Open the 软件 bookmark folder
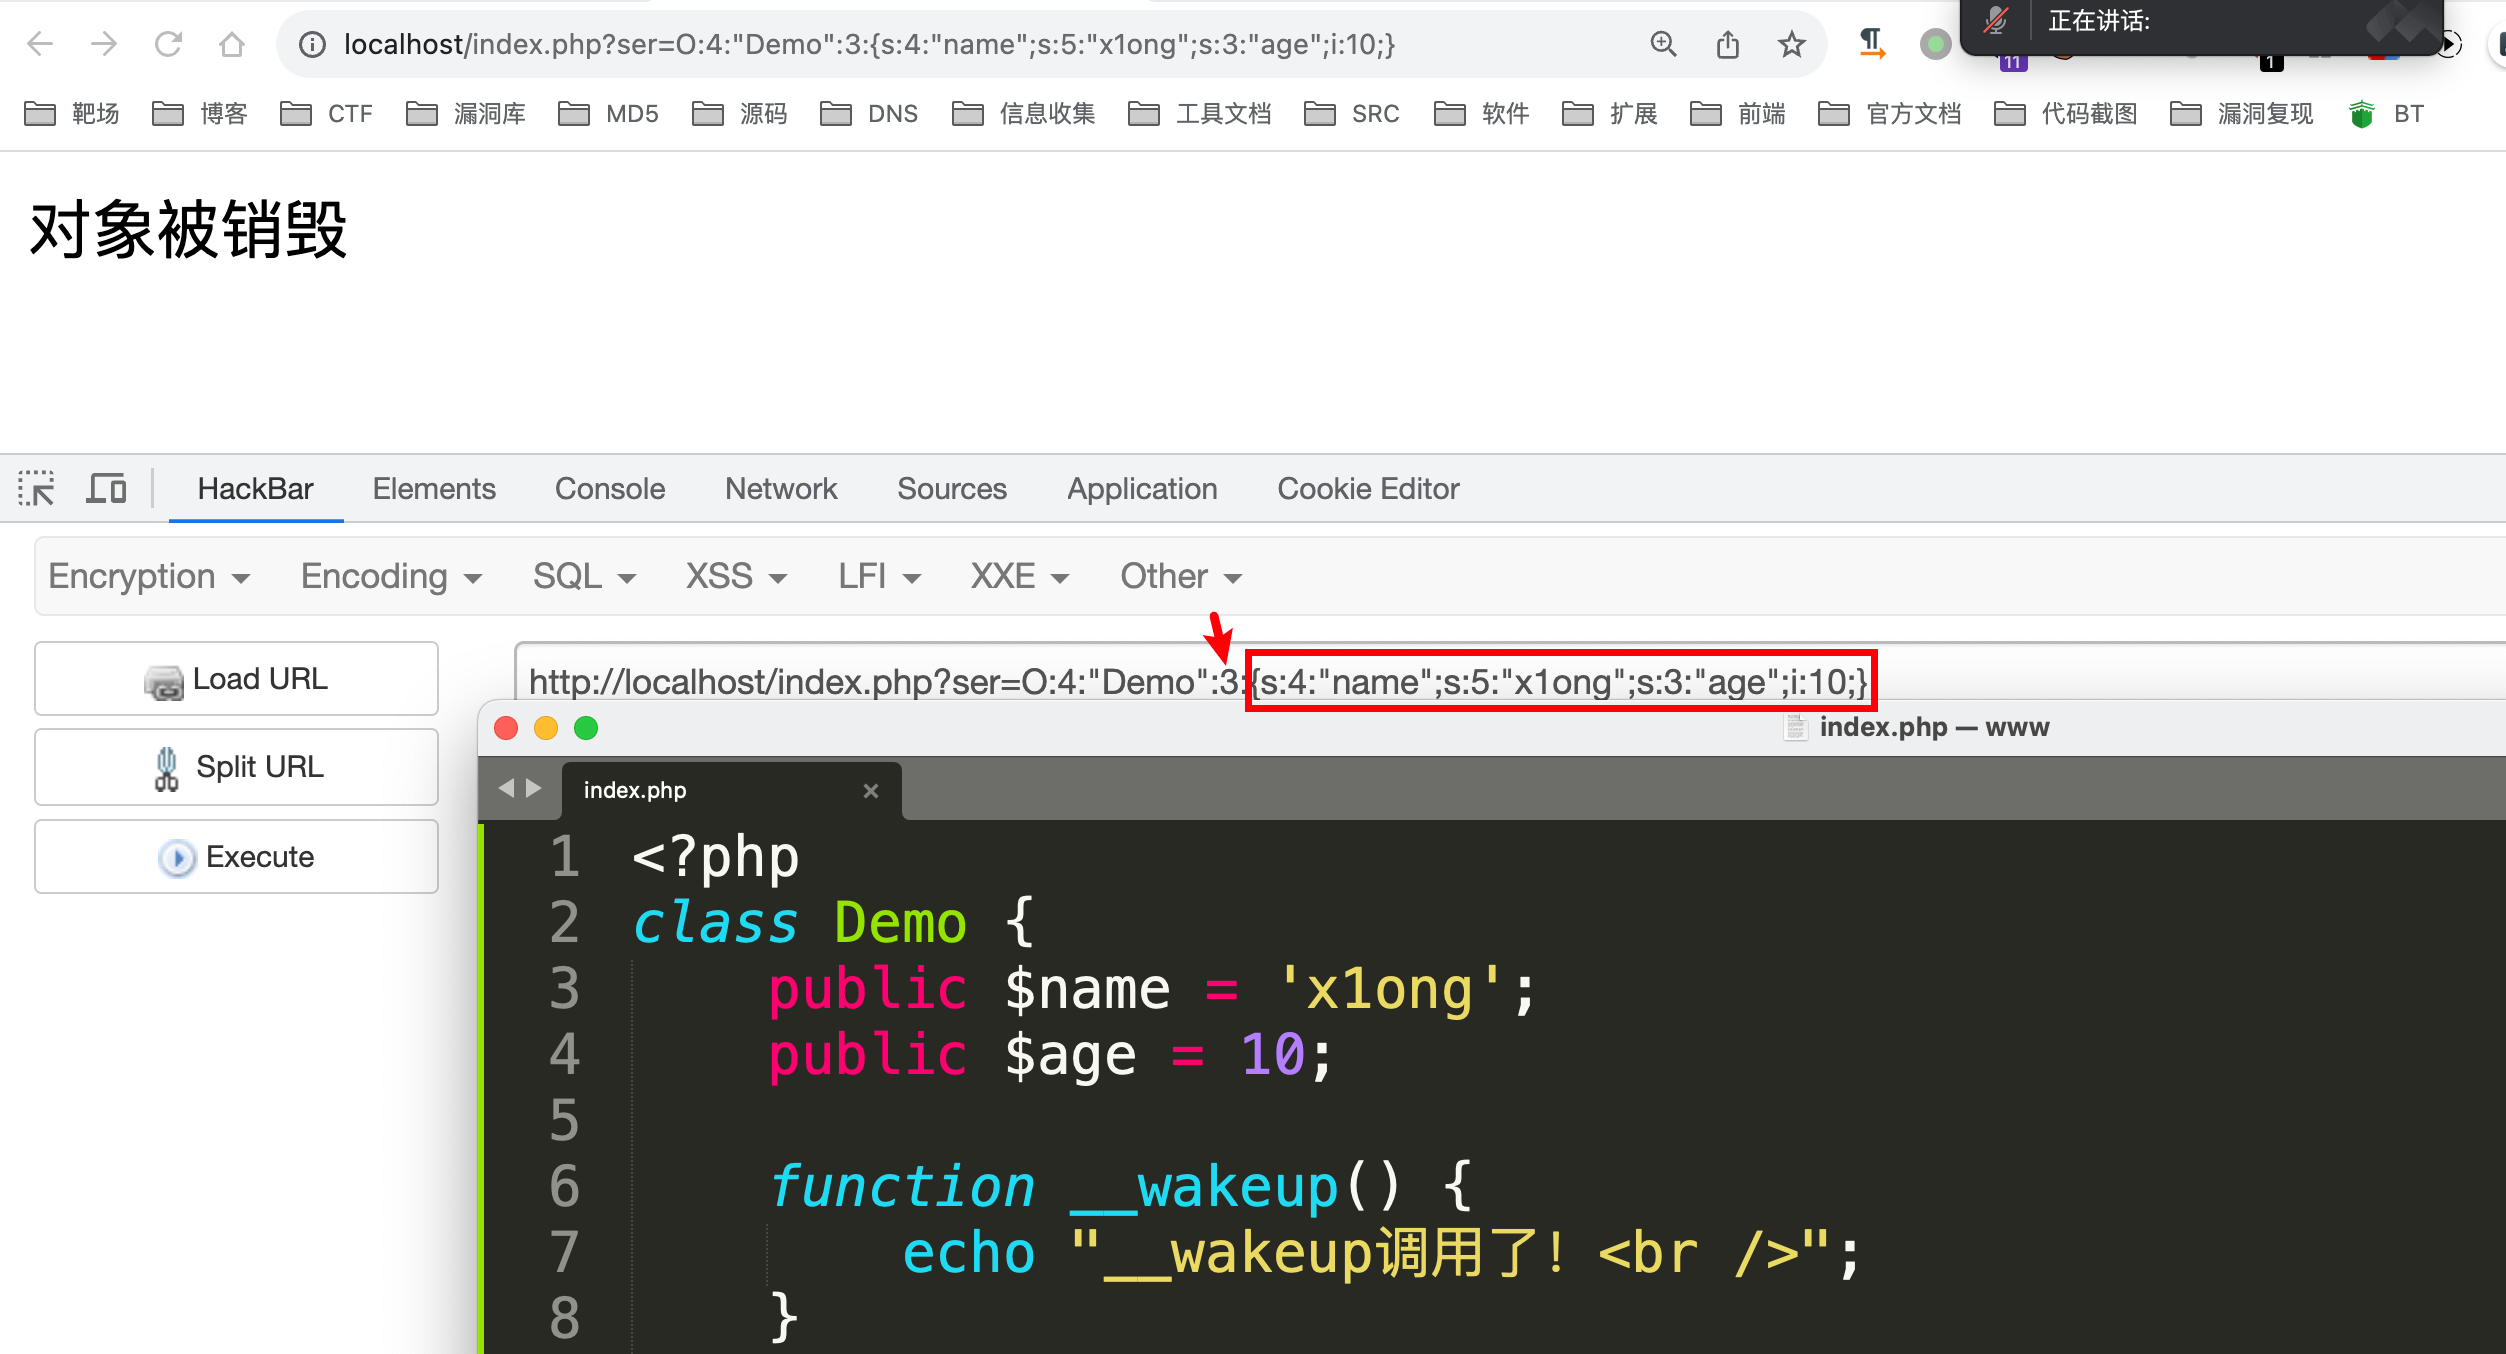Image resolution: width=2506 pixels, height=1354 pixels. click(x=1482, y=114)
